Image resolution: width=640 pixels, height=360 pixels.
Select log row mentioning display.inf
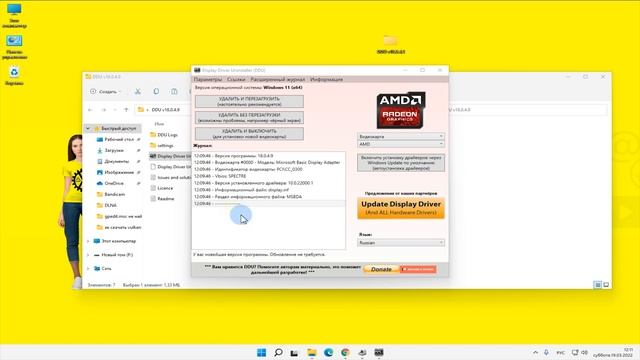tap(269, 190)
